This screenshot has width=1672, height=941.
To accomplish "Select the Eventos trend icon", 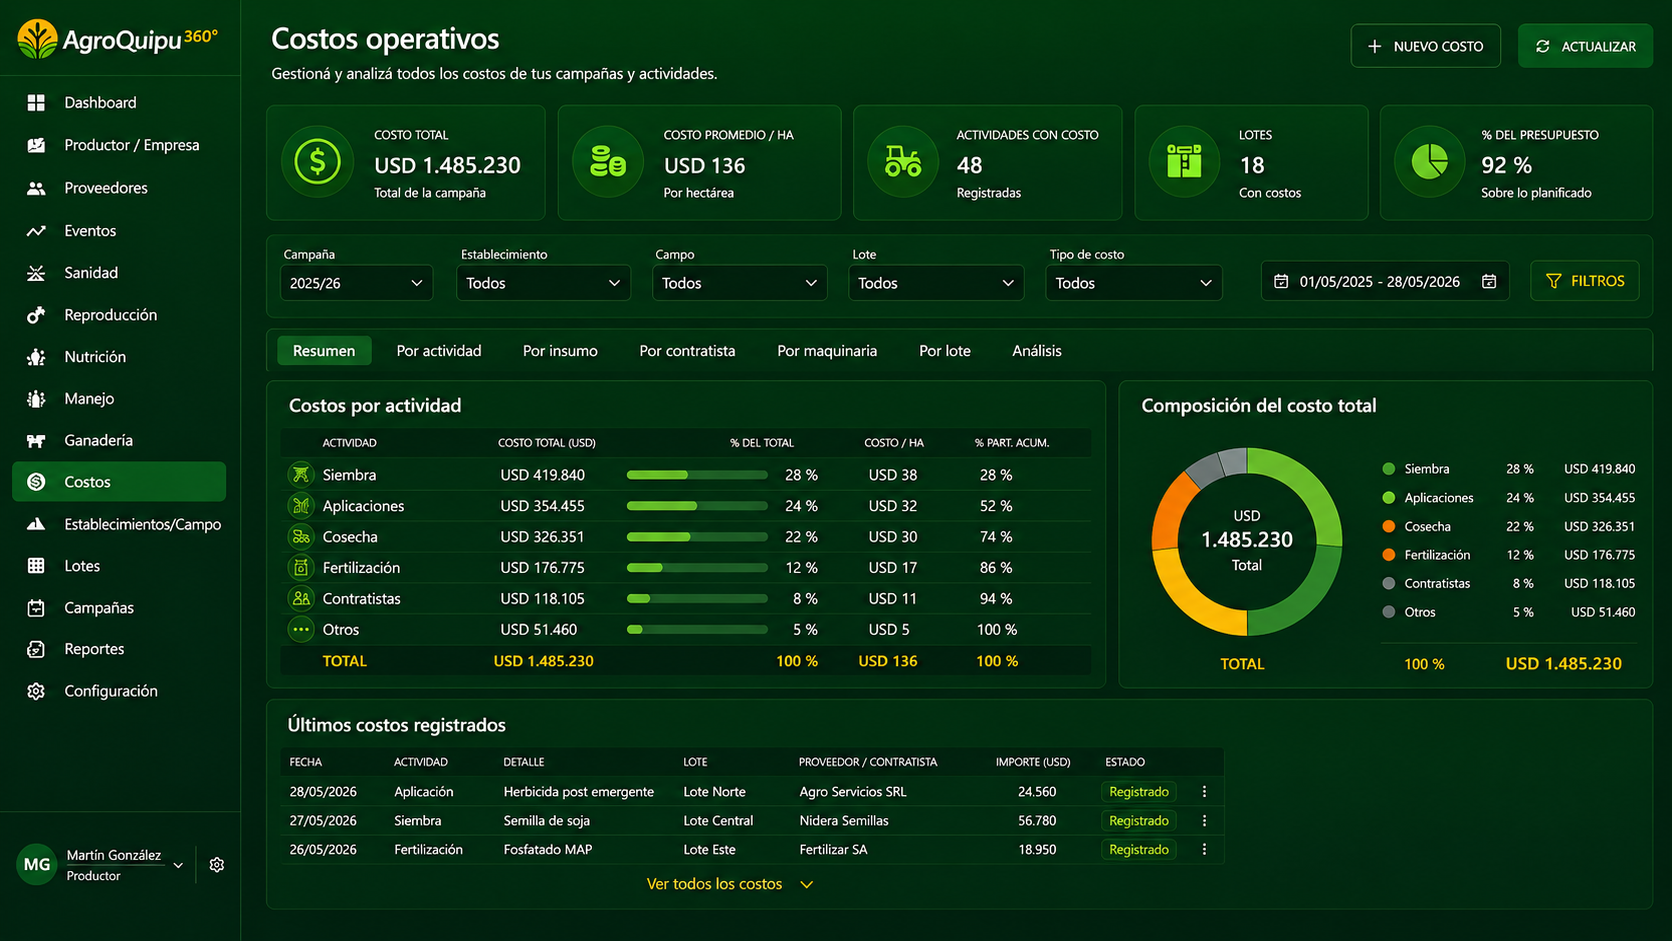I will tap(36, 231).
